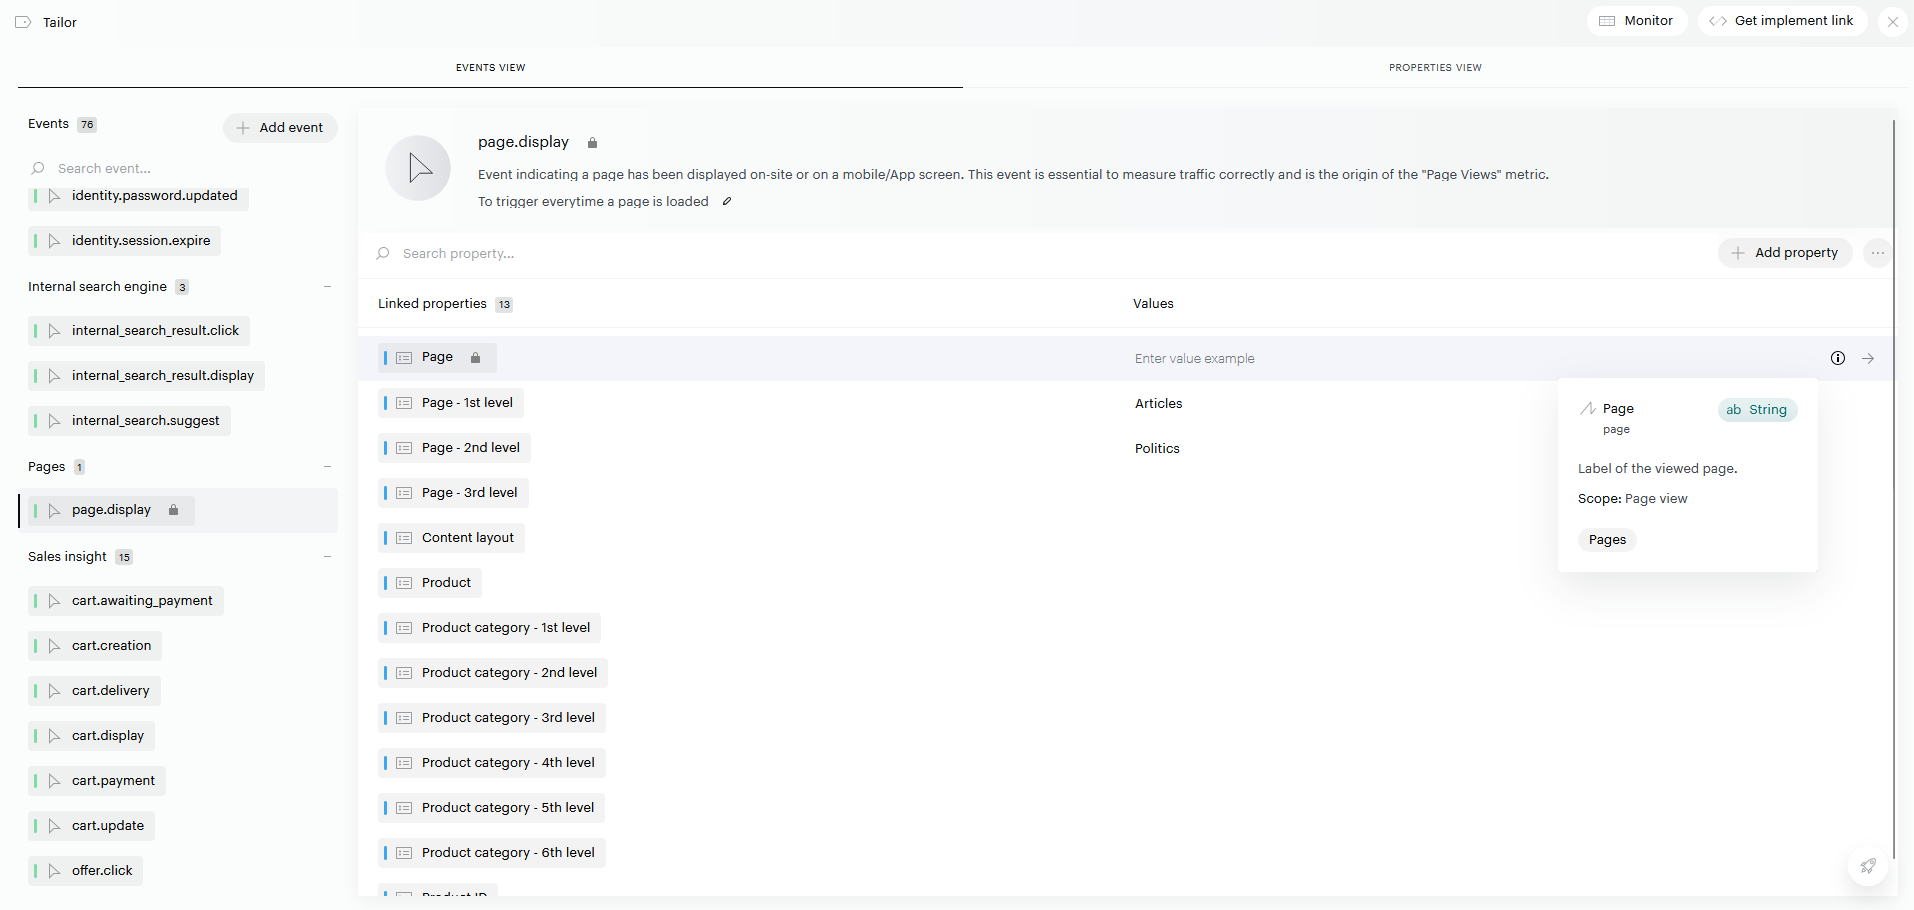The height and width of the screenshot is (910, 1914).
Task: Open the Monitor button
Action: coord(1636,21)
